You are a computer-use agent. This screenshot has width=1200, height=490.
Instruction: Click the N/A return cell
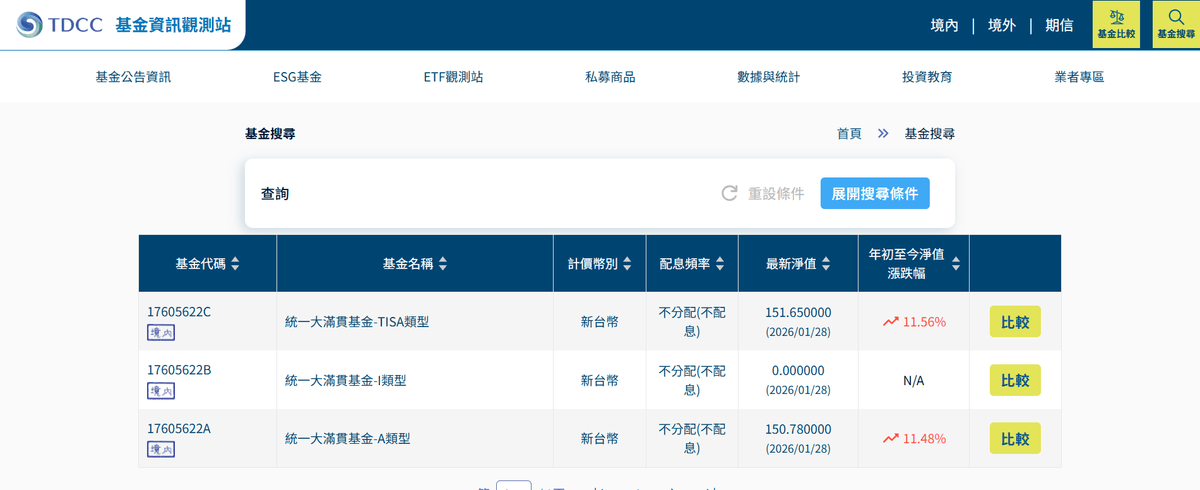pyautogui.click(x=913, y=381)
